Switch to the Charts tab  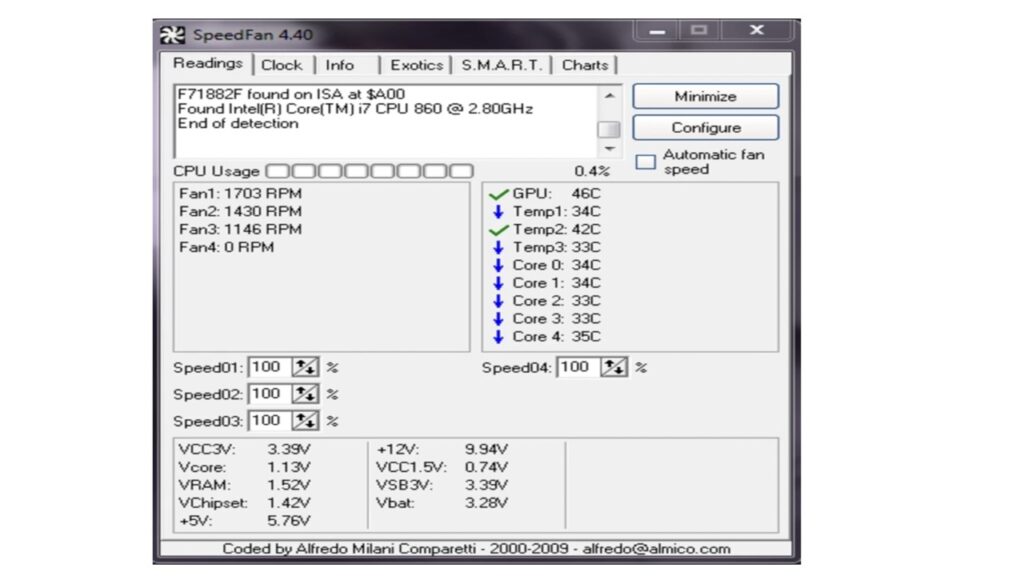[x=586, y=64]
